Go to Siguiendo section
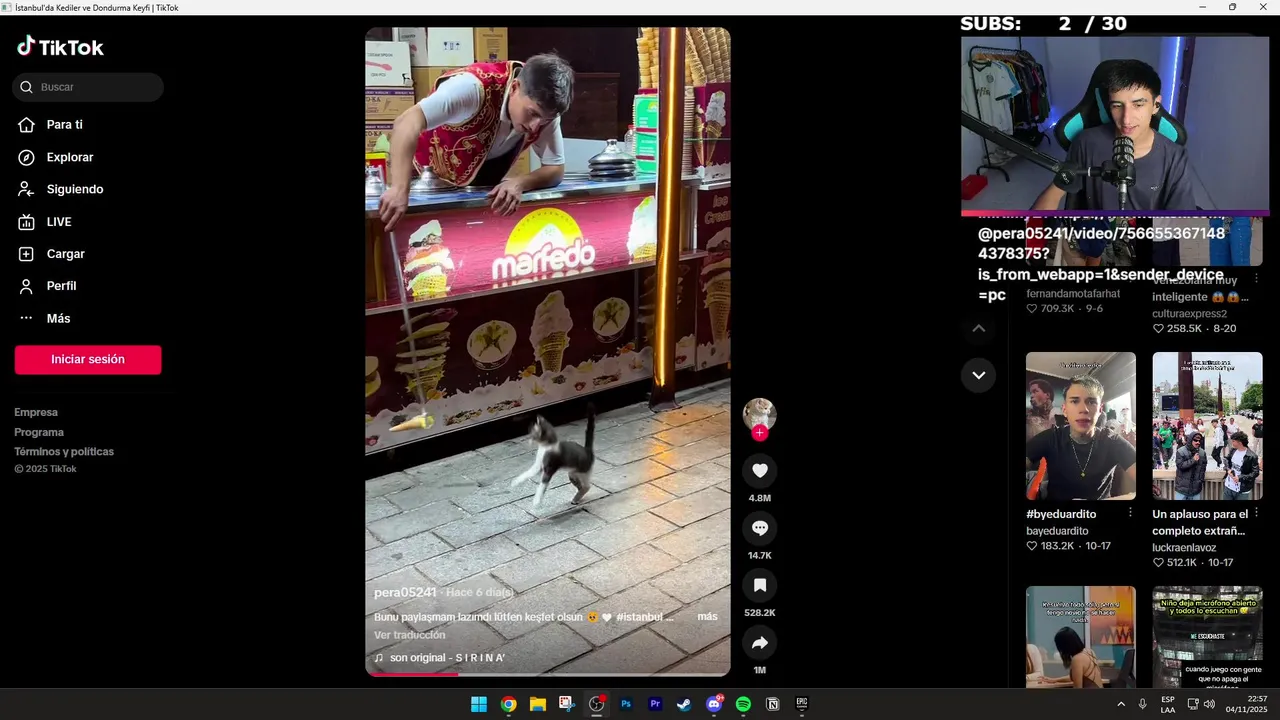This screenshot has width=1280, height=720. (x=74, y=189)
